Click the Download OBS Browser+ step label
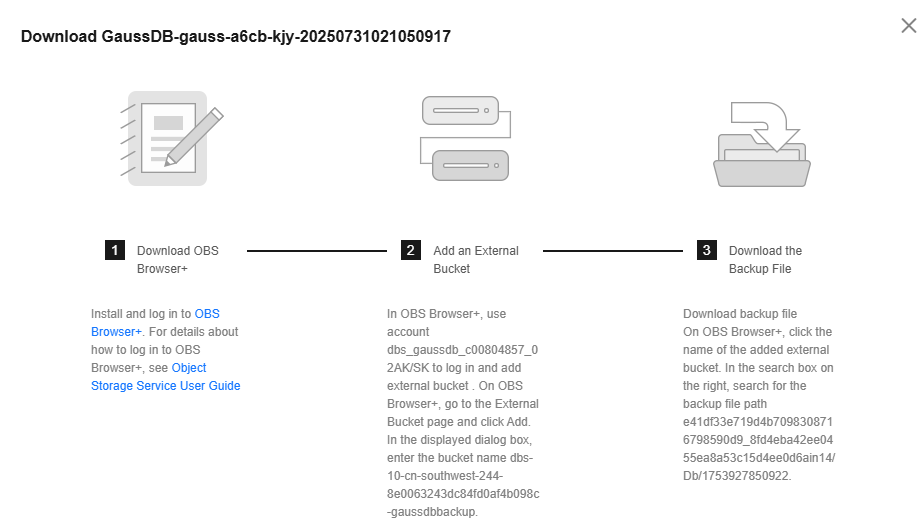This screenshot has width=922, height=528. [x=178, y=259]
